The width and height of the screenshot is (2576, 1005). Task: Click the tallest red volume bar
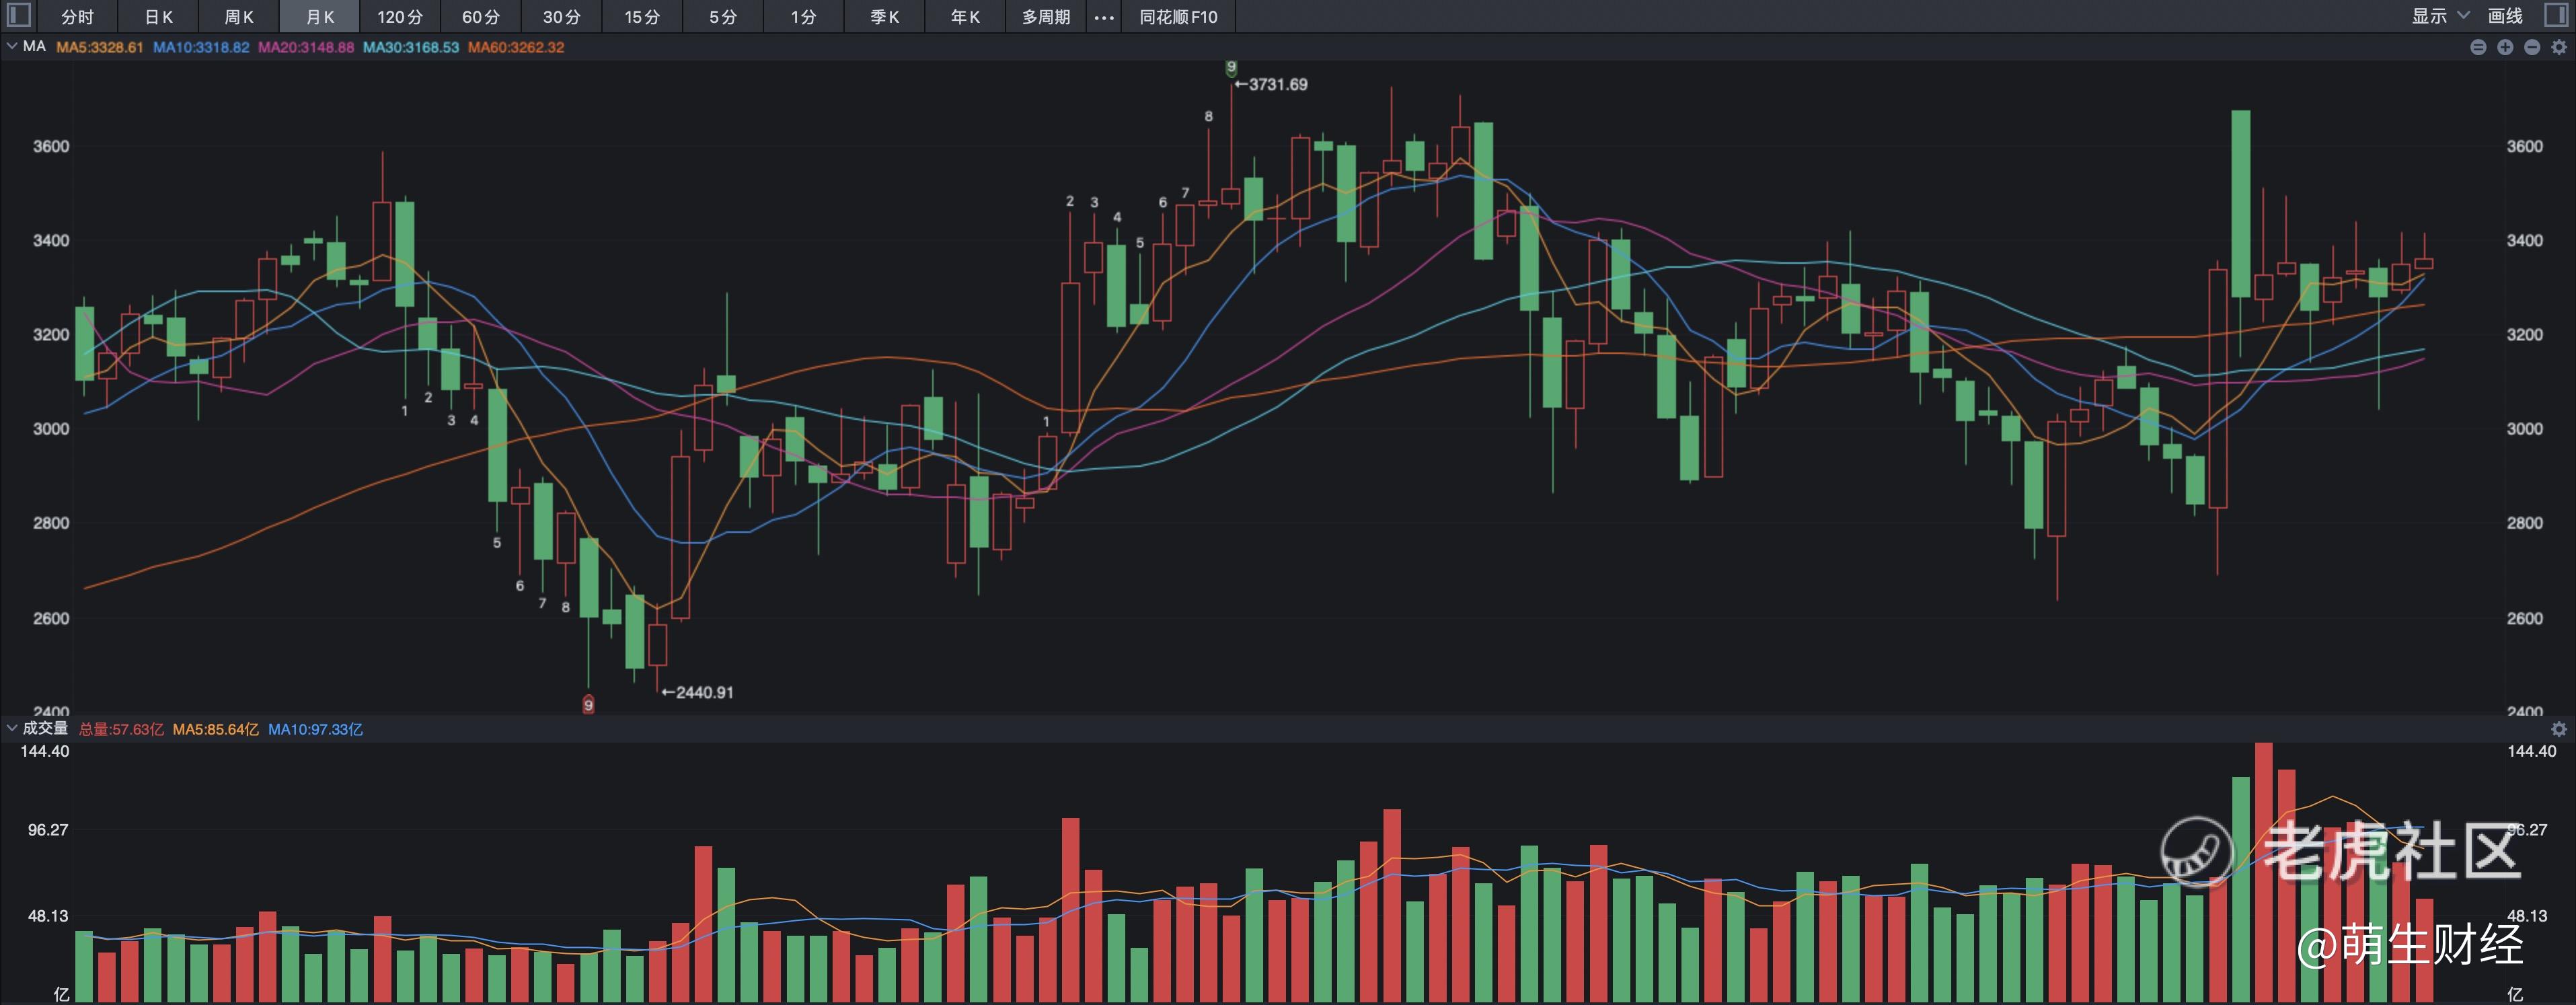click(x=2264, y=872)
